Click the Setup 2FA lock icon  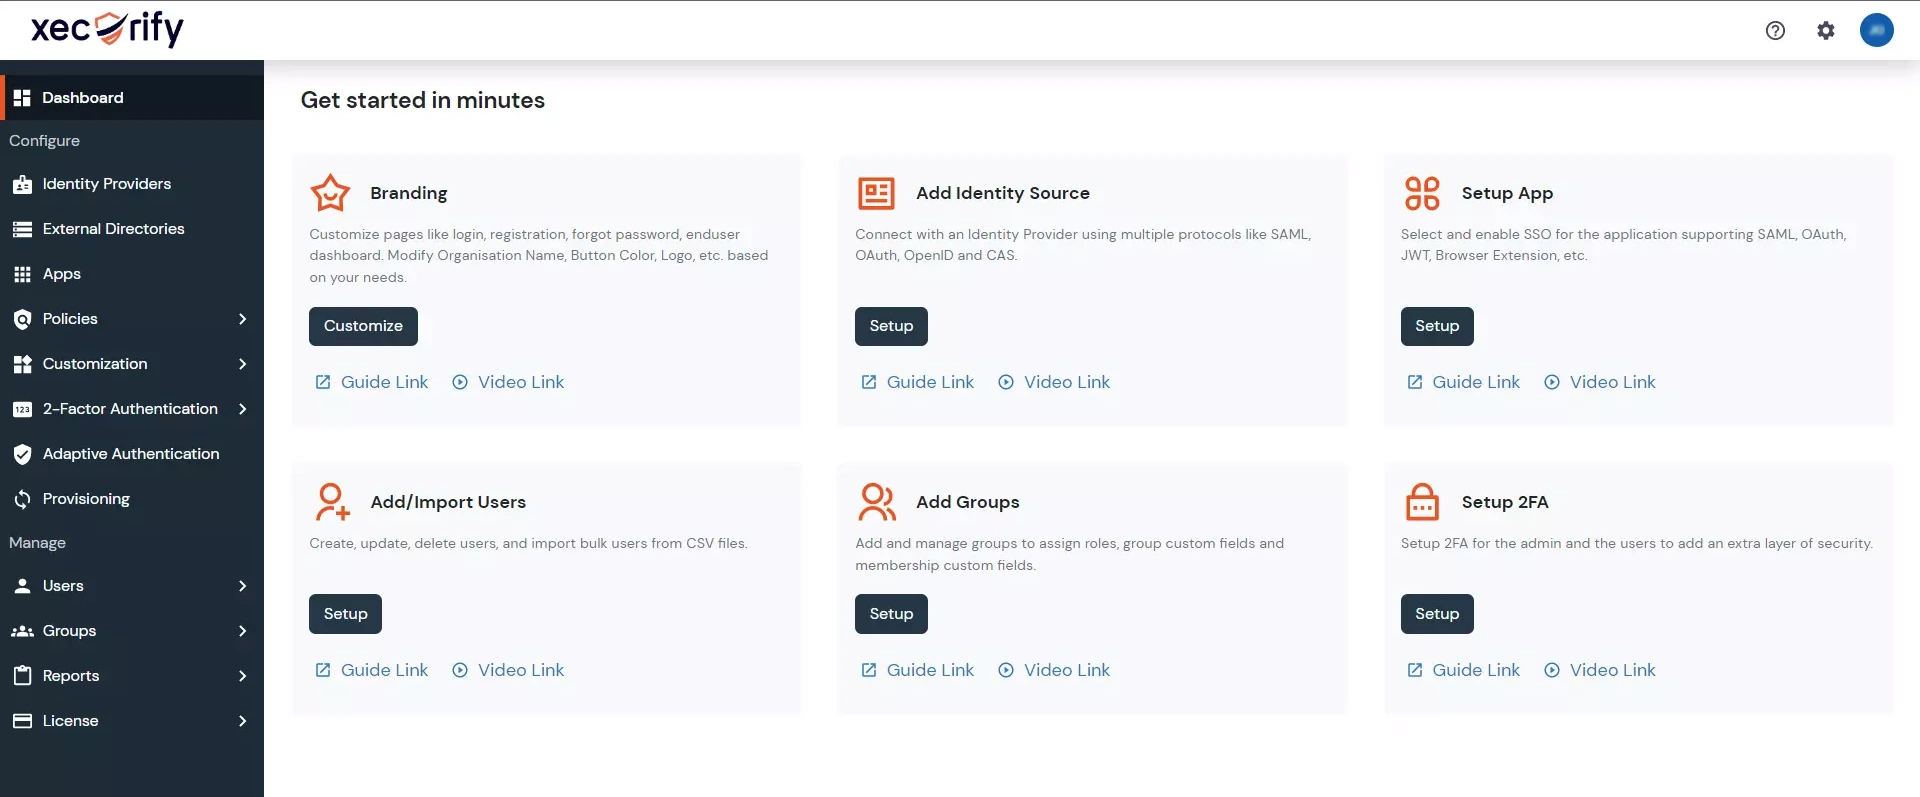click(1422, 502)
